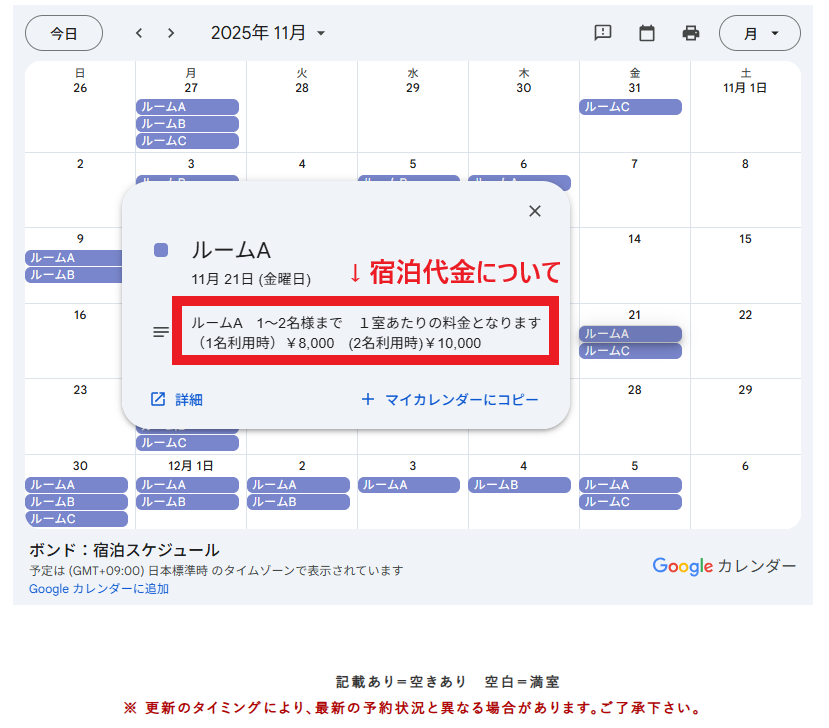
Task: Close the ルームA event popup
Action: click(x=535, y=211)
